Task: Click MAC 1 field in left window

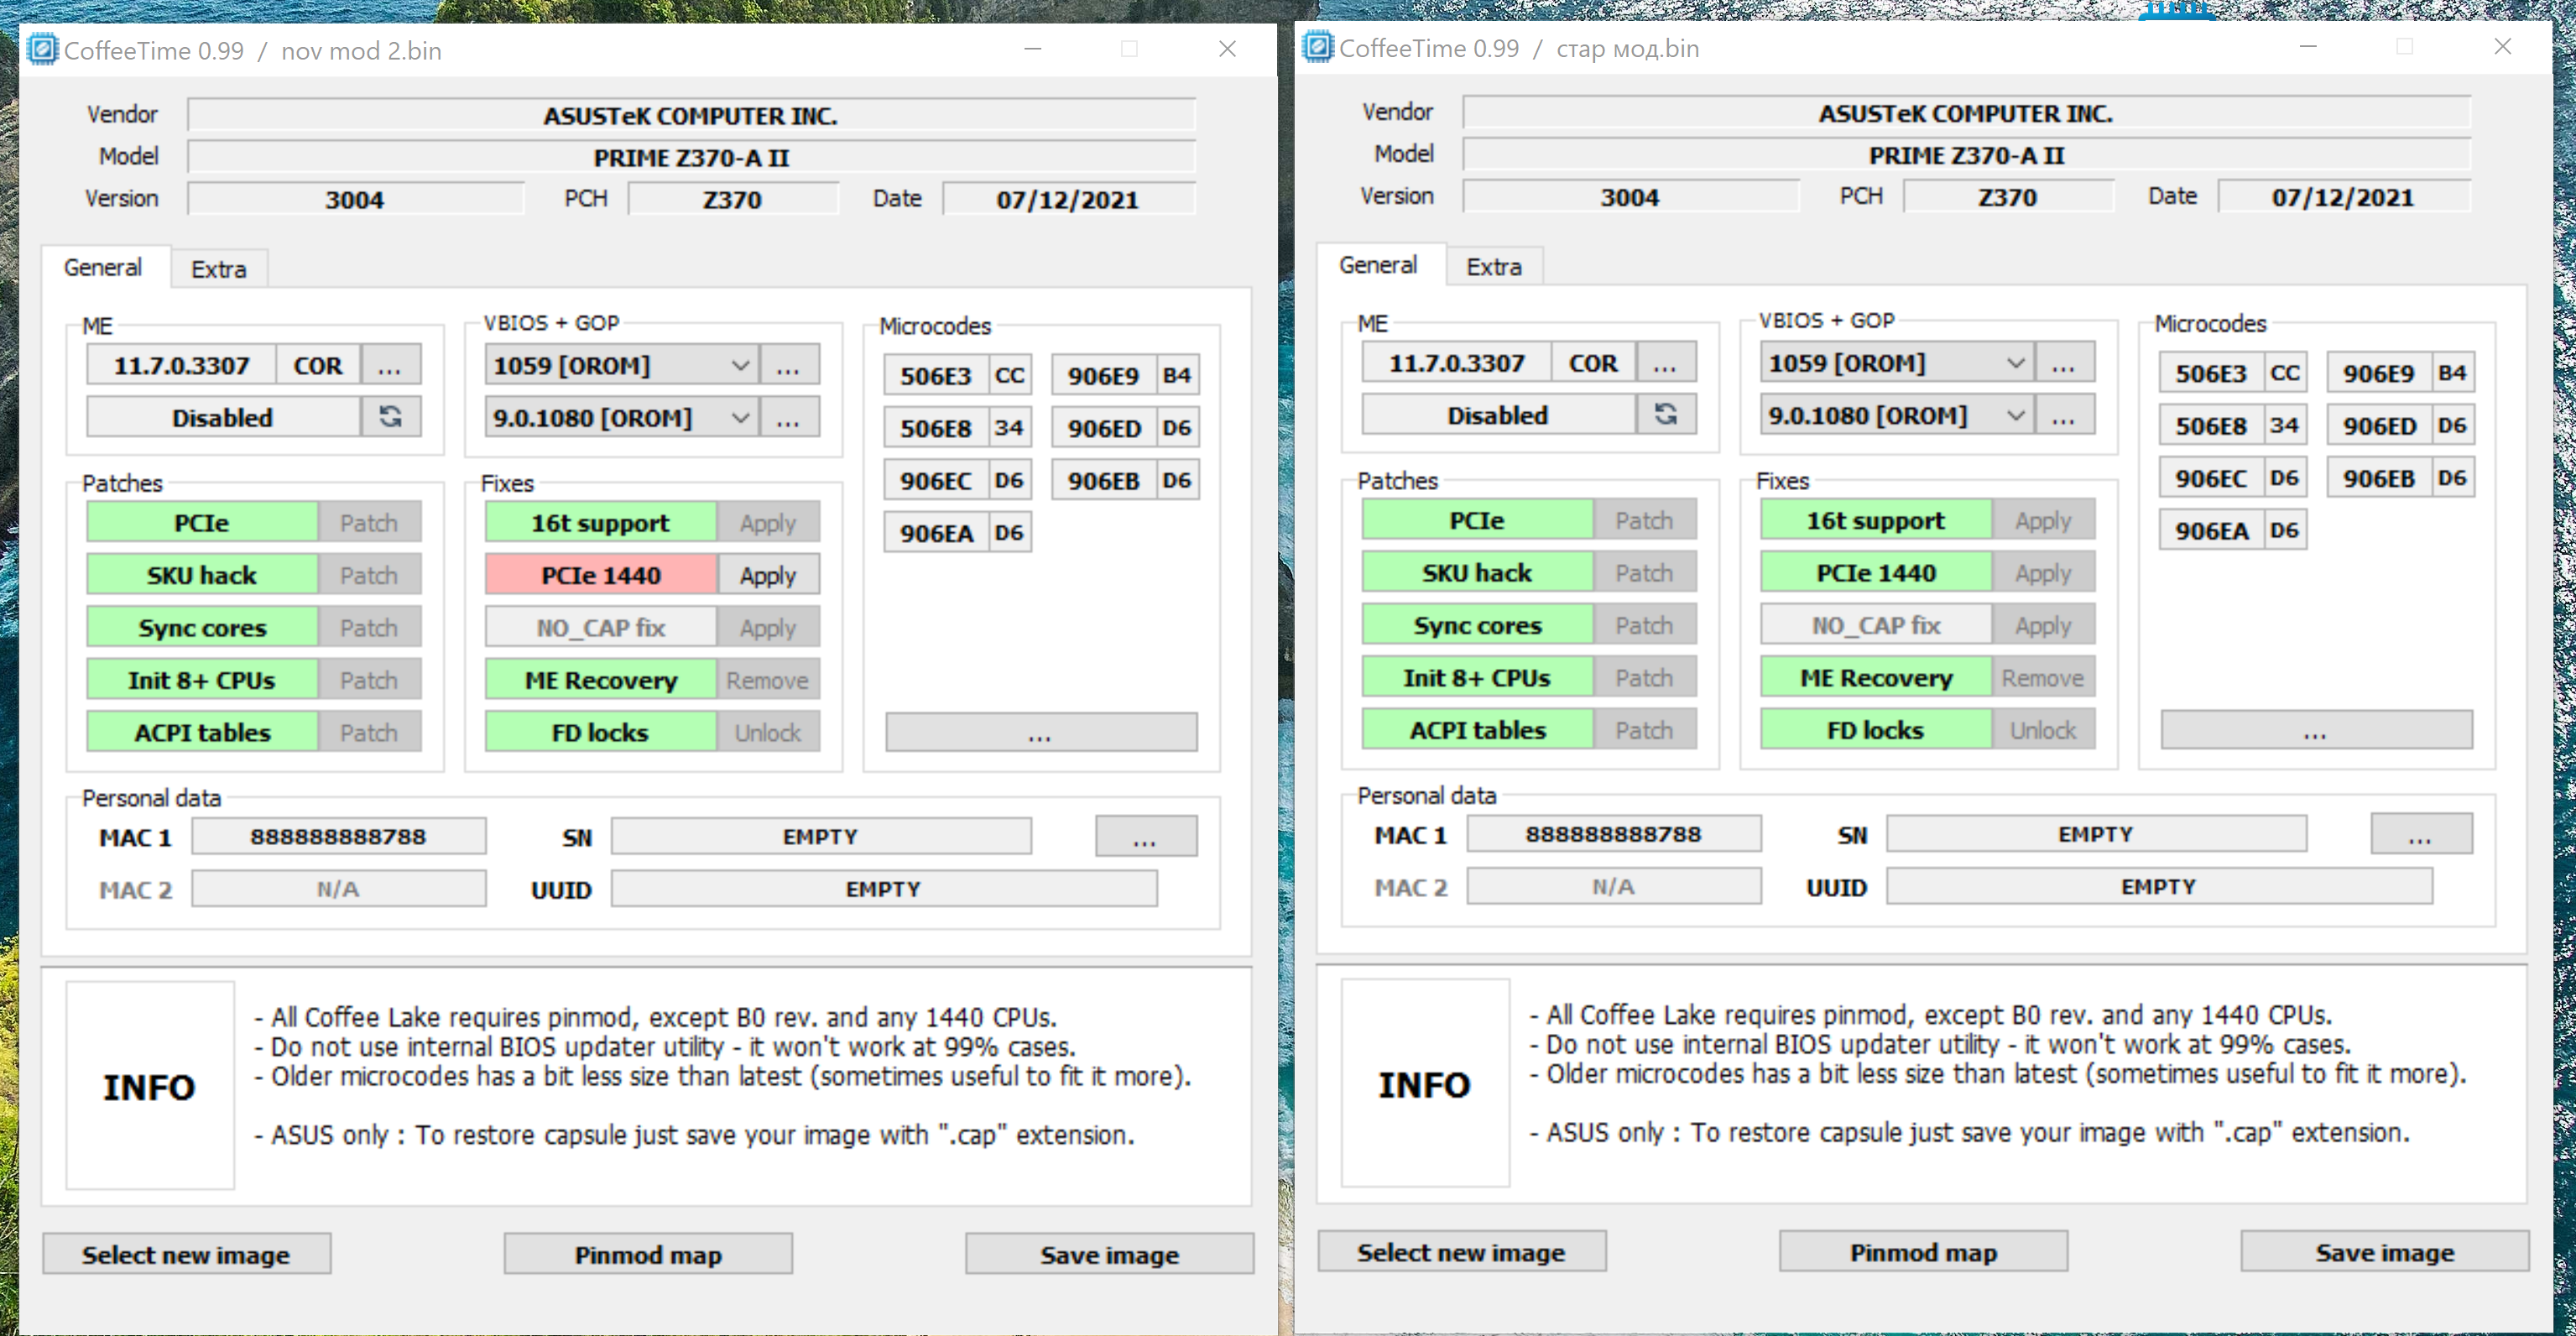Action: point(338,836)
